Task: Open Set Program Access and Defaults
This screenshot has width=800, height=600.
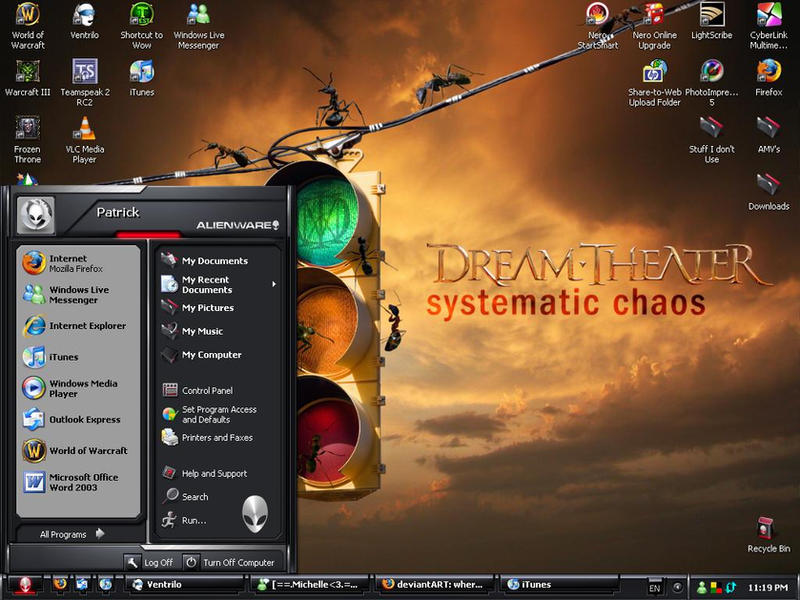Action: pyautogui.click(x=218, y=414)
